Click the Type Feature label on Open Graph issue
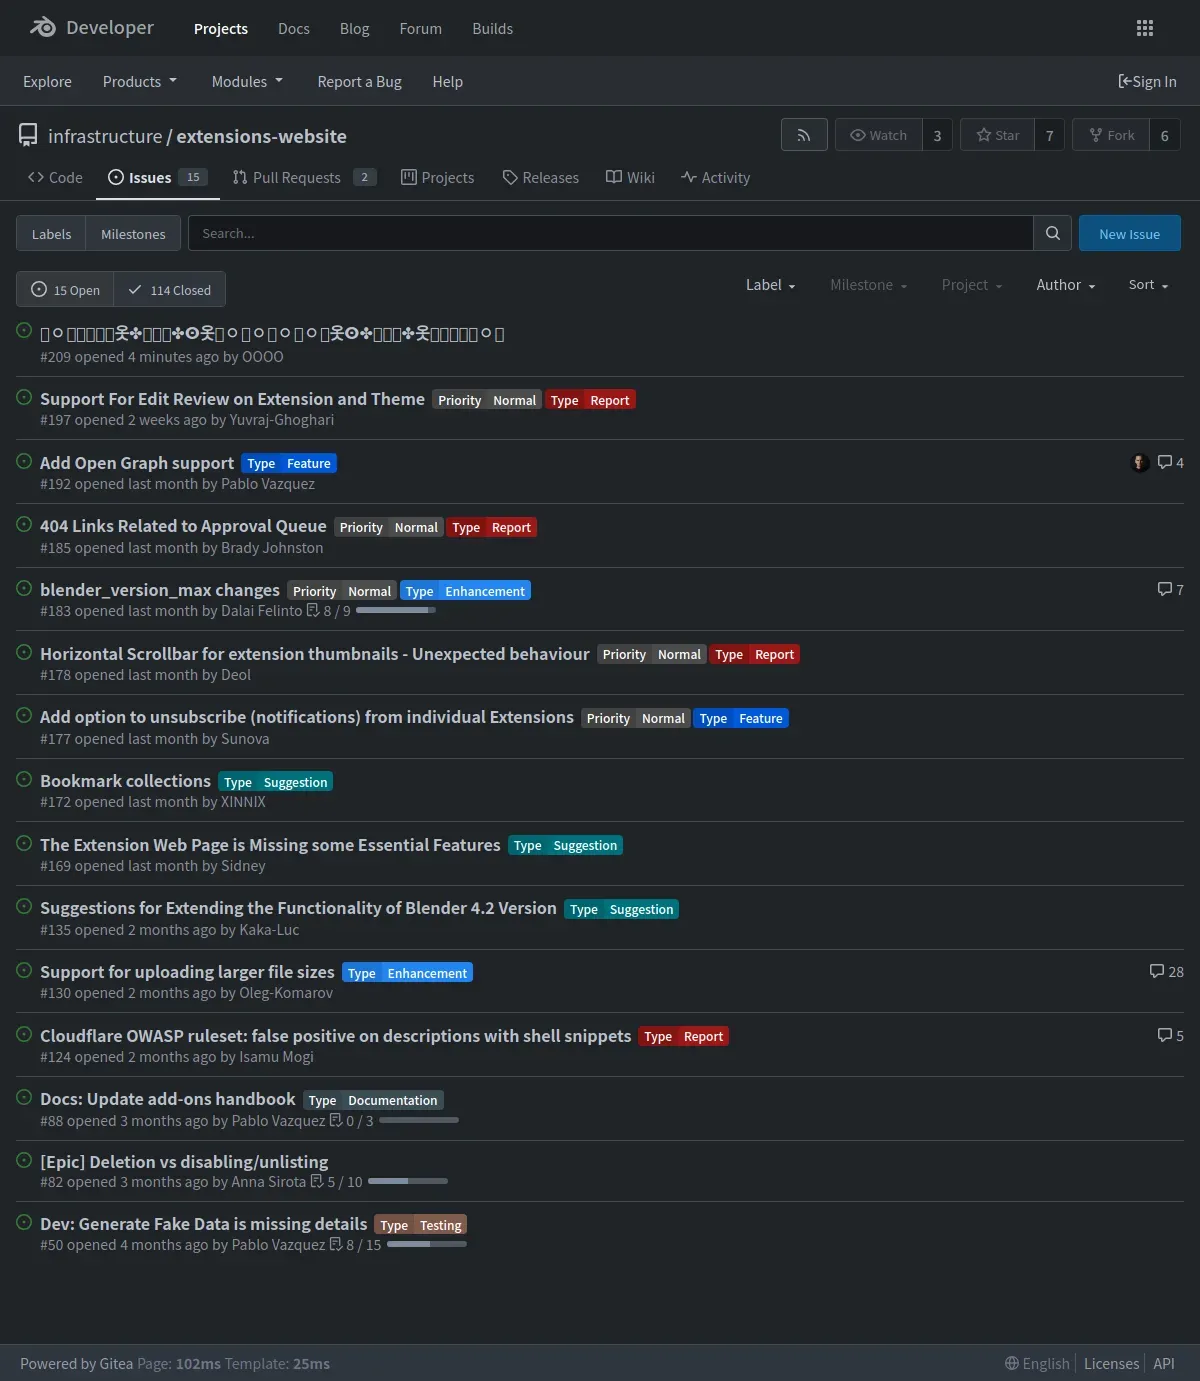 point(289,462)
